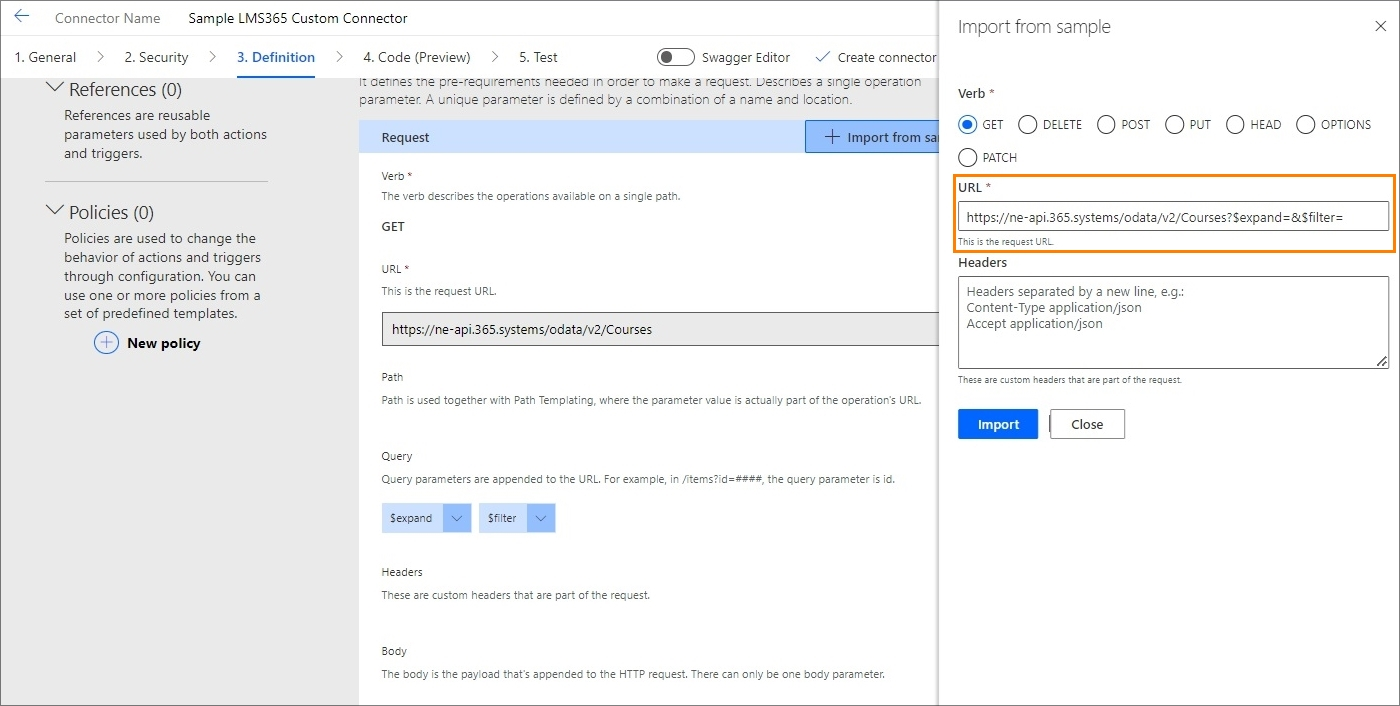Open the 5. Test tab
The height and width of the screenshot is (706, 1400).
point(538,57)
